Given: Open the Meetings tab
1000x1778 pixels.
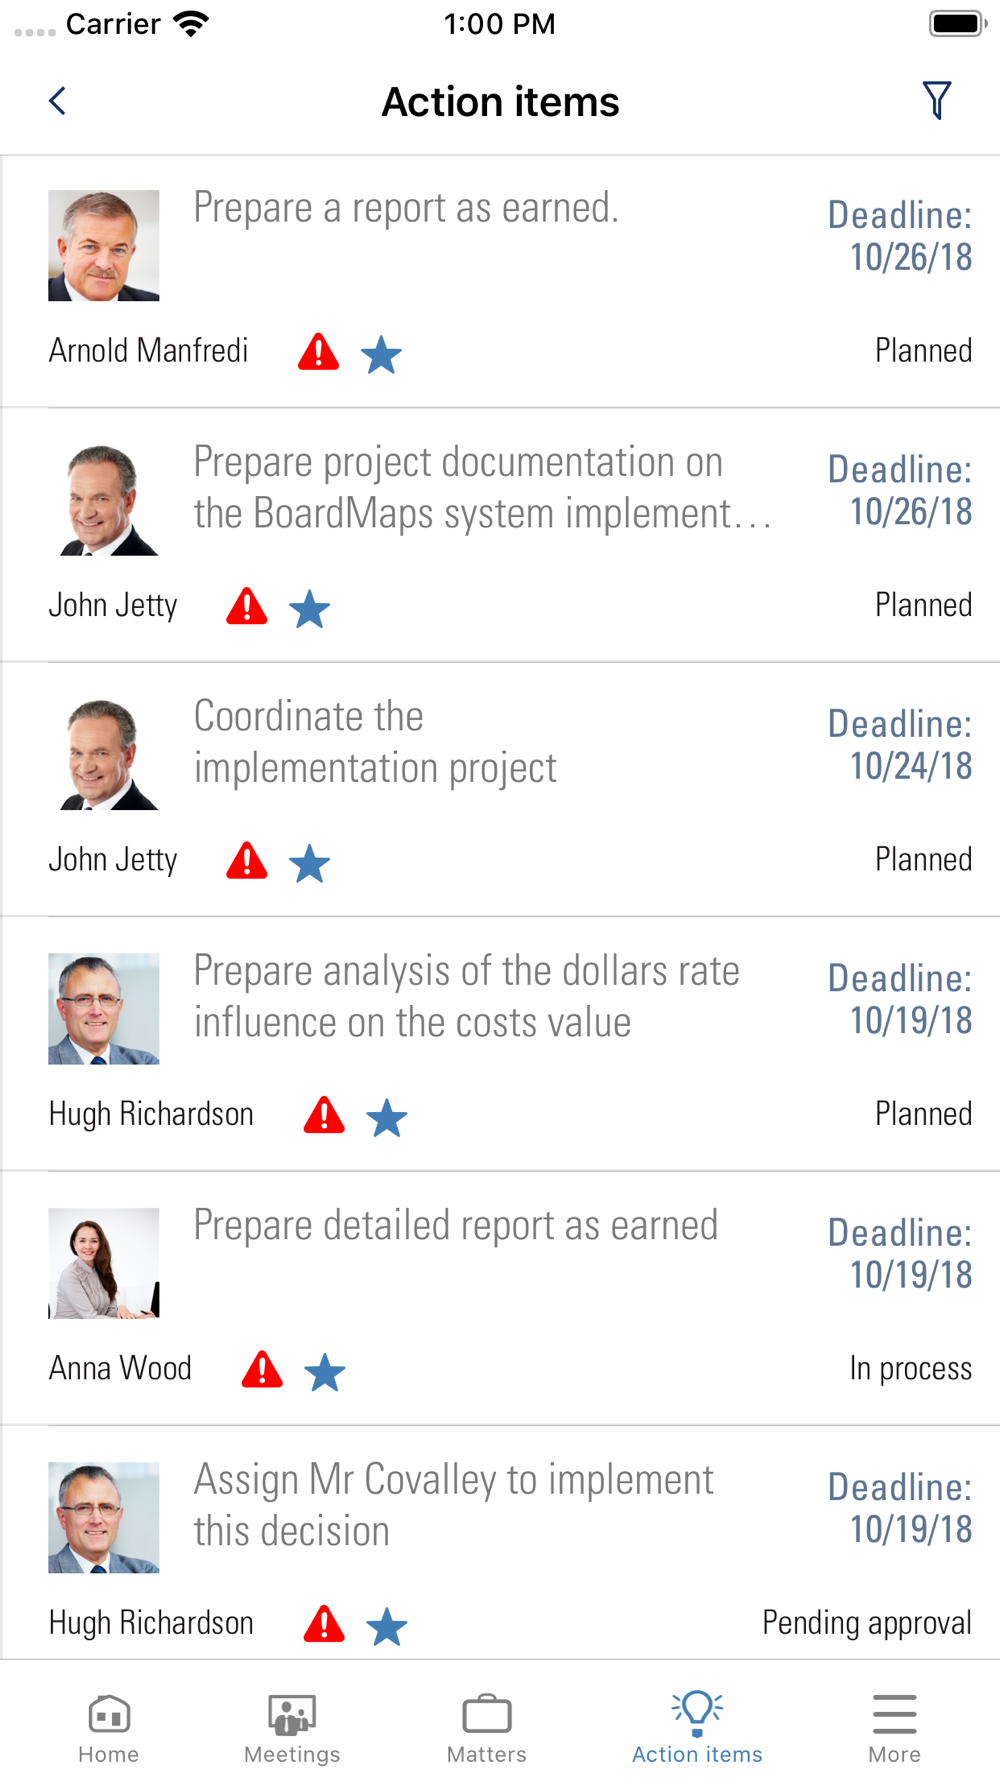Looking at the screenshot, I should 292,1728.
